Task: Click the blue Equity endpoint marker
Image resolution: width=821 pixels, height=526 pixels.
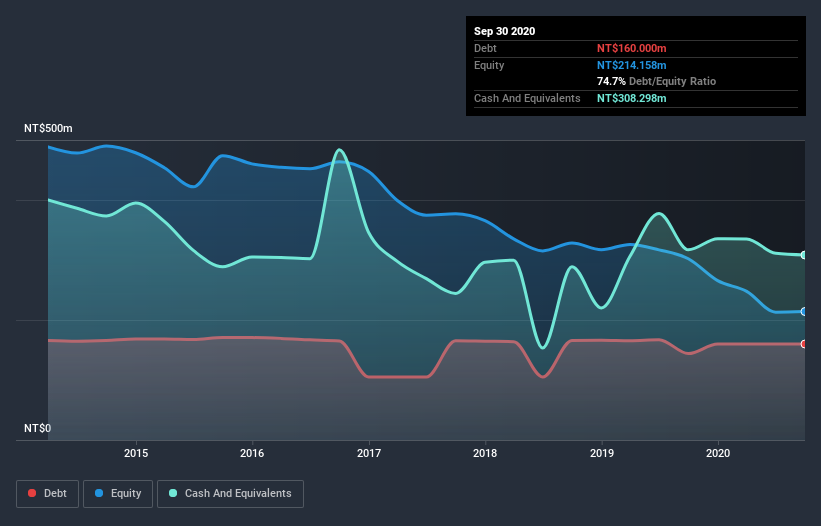Action: coord(804,311)
